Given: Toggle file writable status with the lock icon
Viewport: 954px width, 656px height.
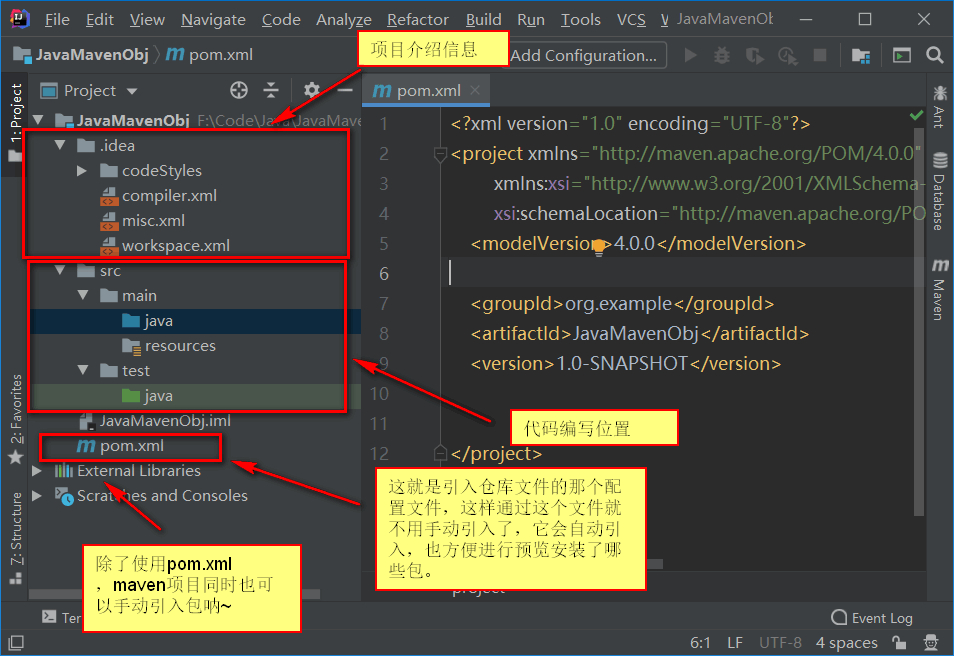Looking at the screenshot, I should pos(900,643).
